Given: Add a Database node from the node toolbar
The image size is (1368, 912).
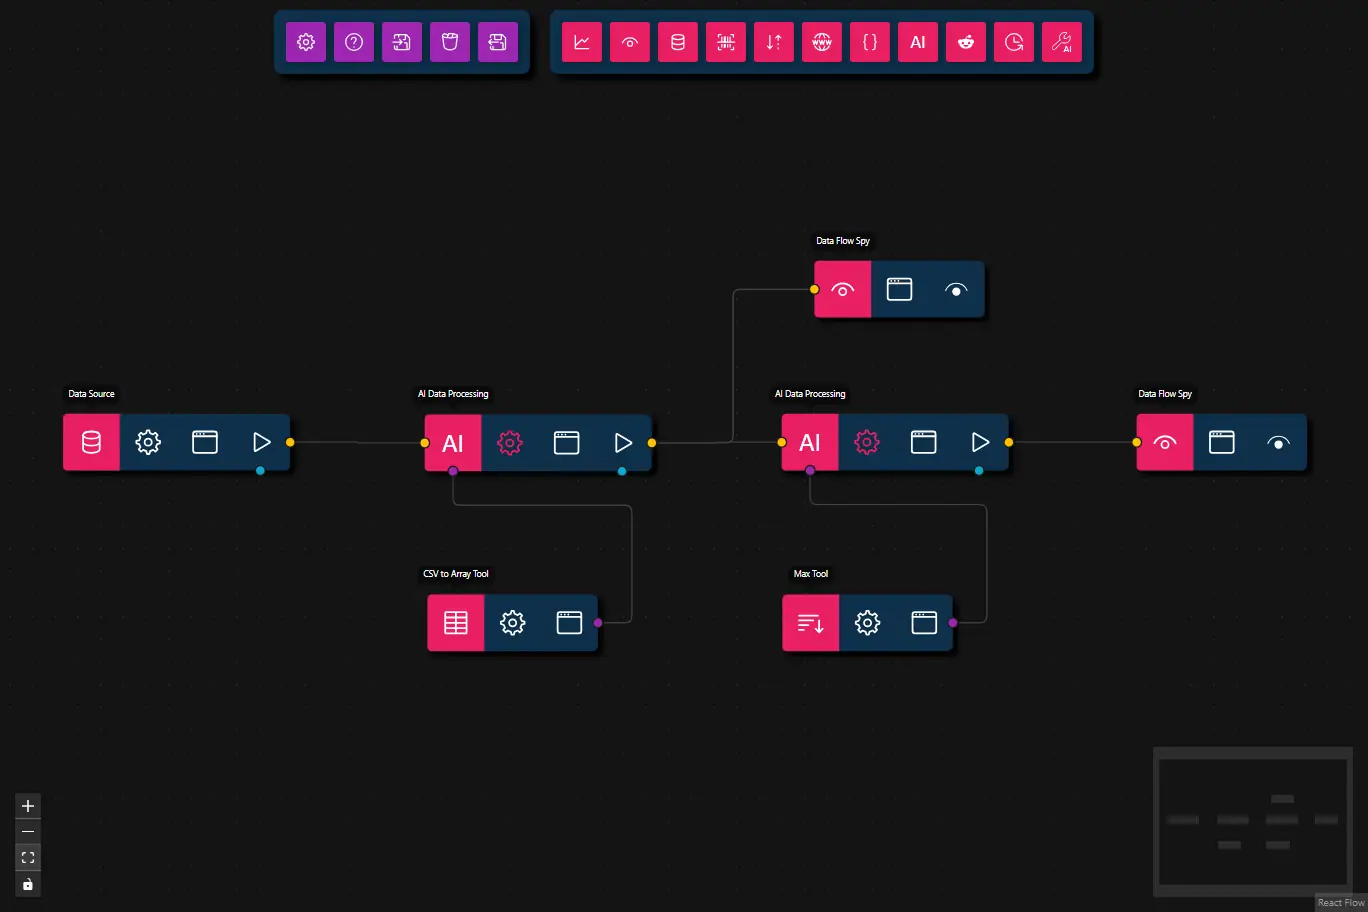Looking at the screenshot, I should point(677,42).
